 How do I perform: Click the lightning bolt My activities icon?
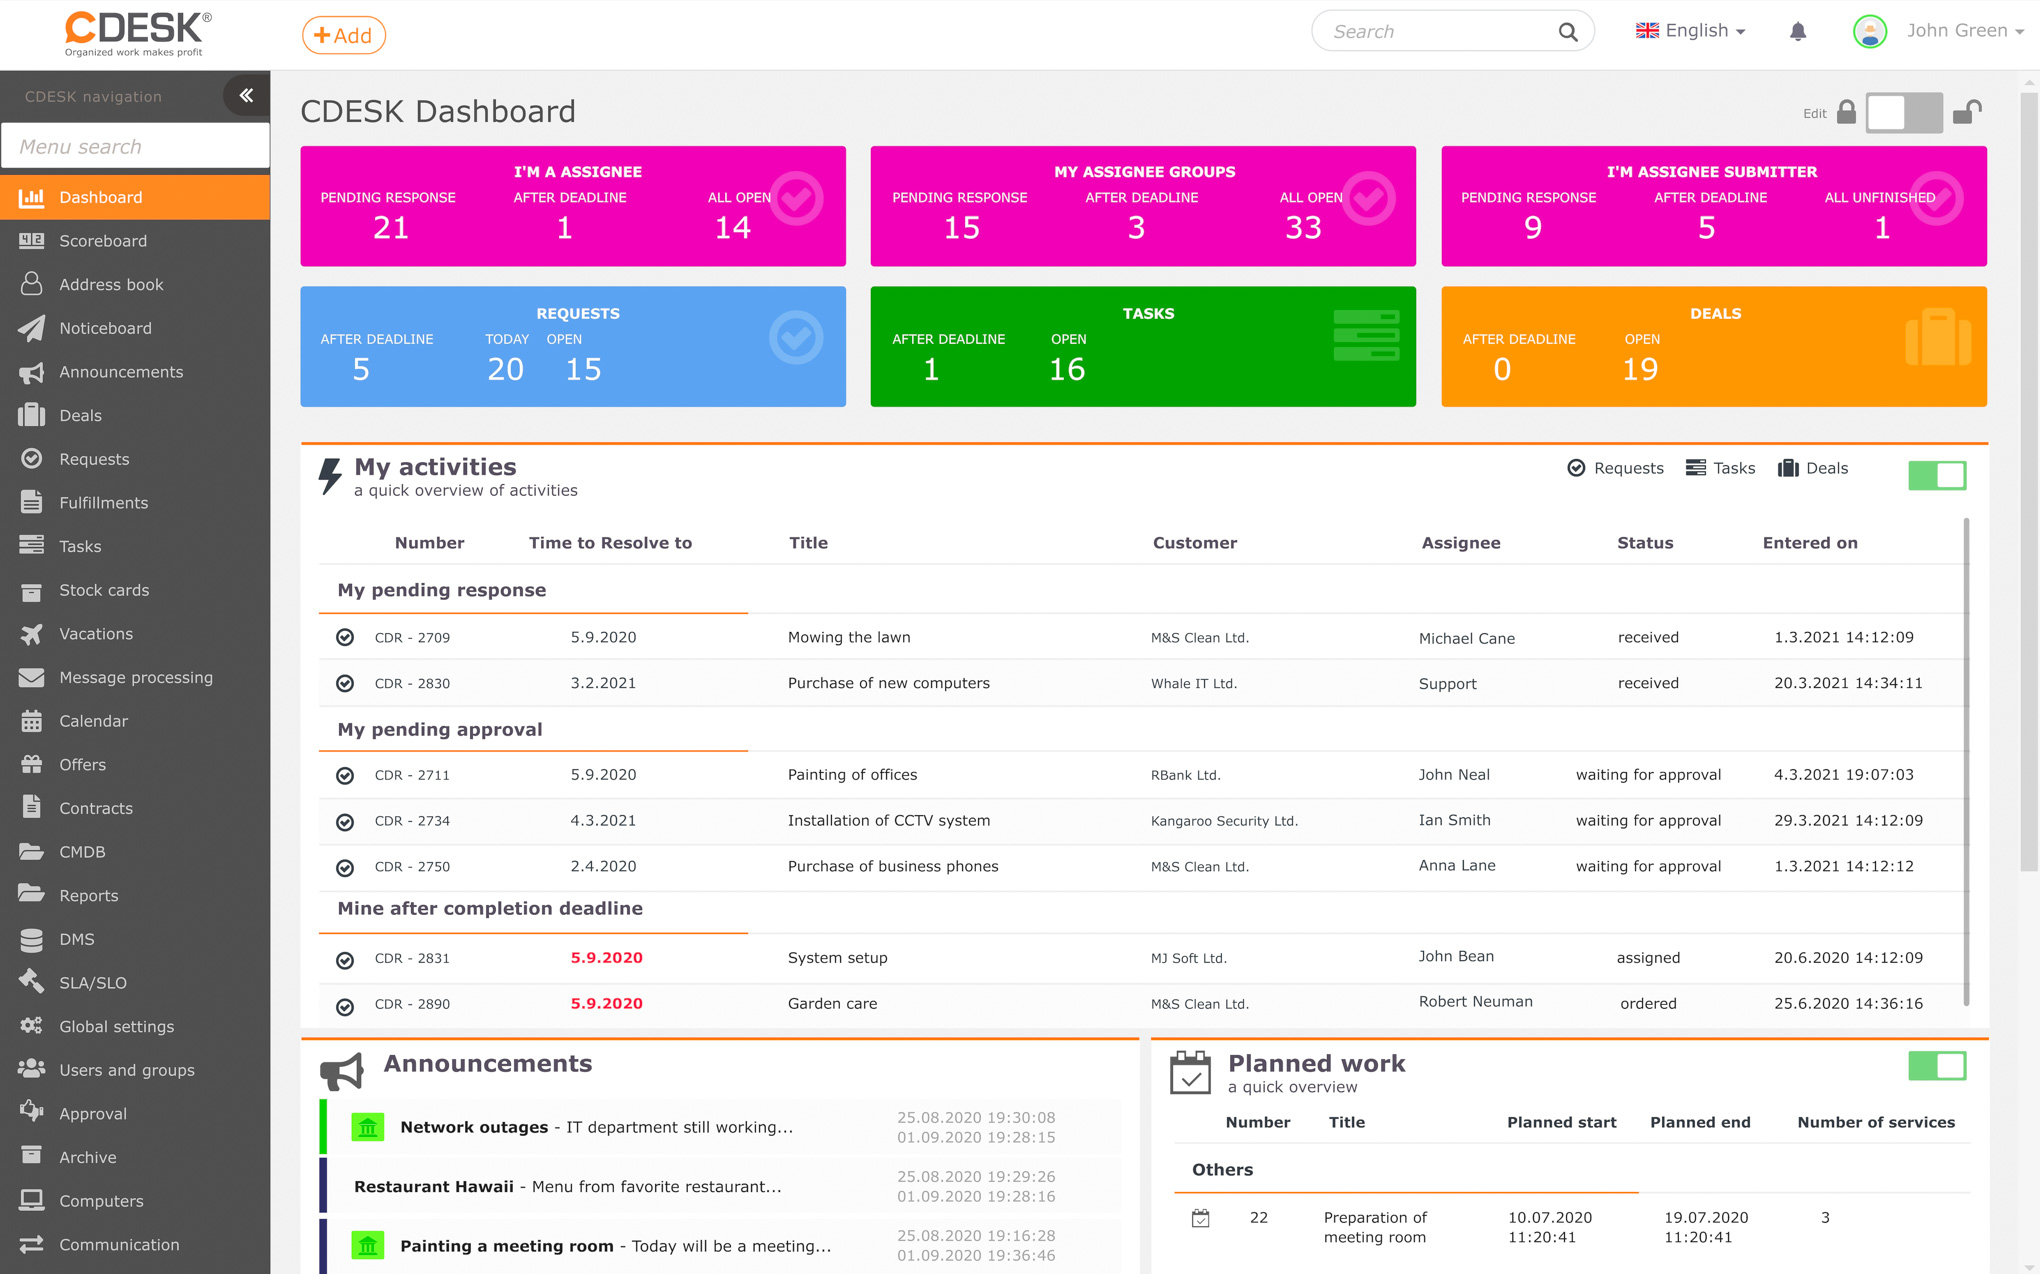tap(330, 476)
